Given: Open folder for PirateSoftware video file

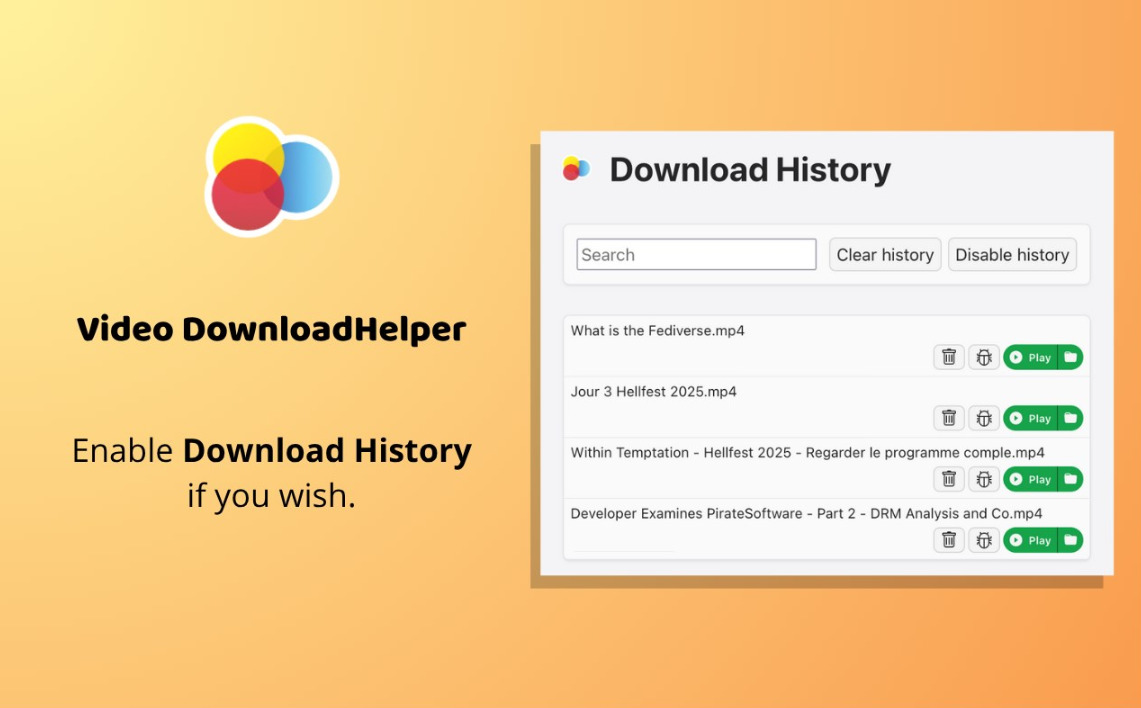Looking at the screenshot, I should click(1070, 541).
